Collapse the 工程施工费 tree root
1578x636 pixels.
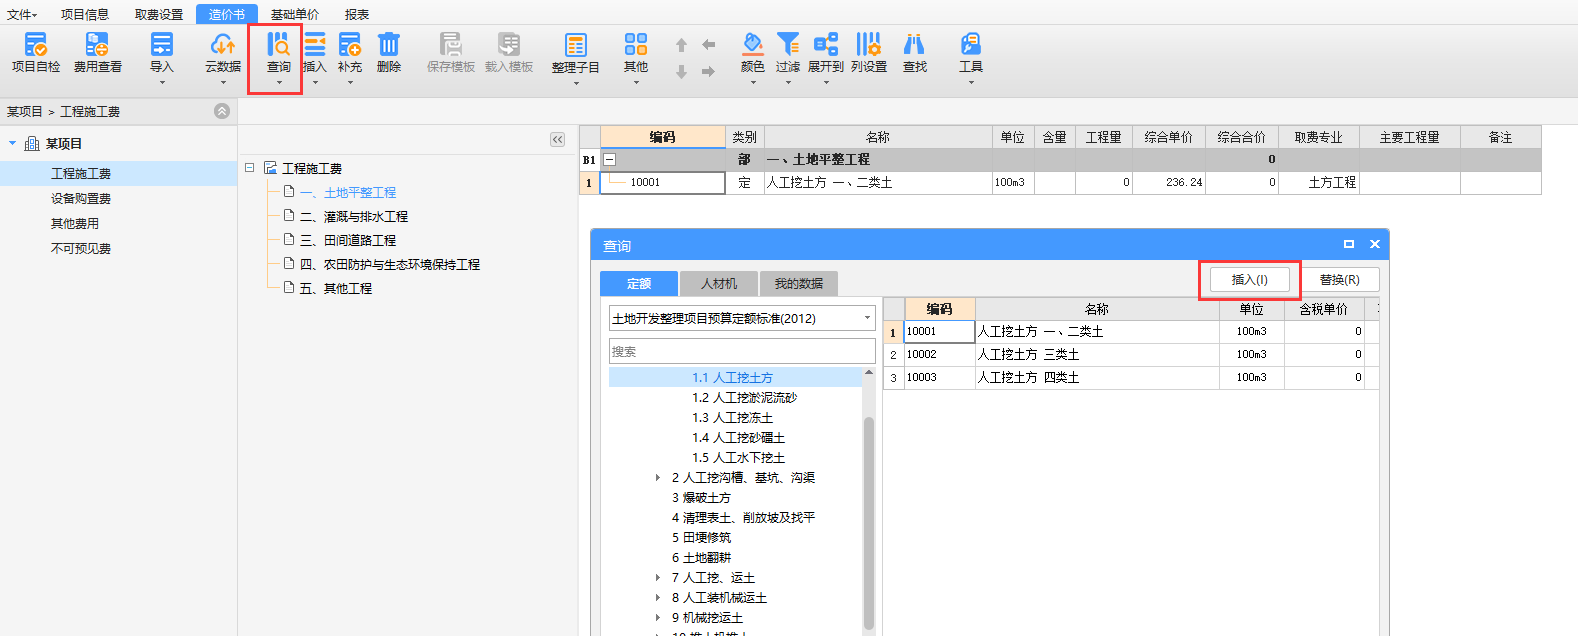(x=250, y=168)
